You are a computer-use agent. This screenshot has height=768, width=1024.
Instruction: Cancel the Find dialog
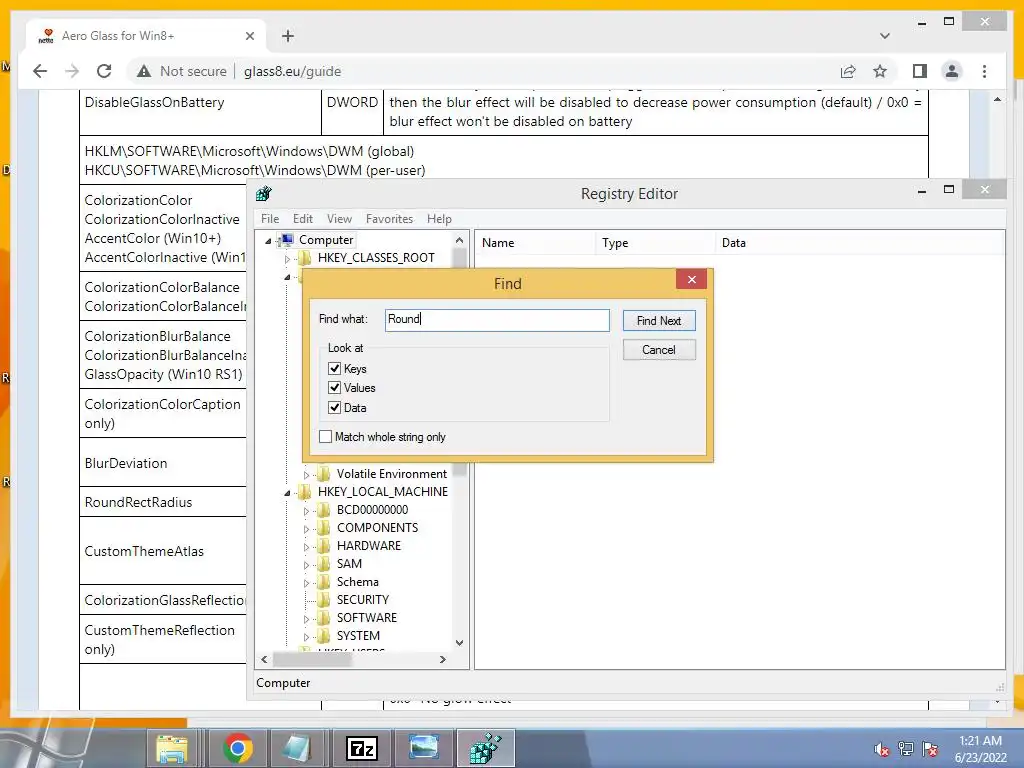coord(659,349)
